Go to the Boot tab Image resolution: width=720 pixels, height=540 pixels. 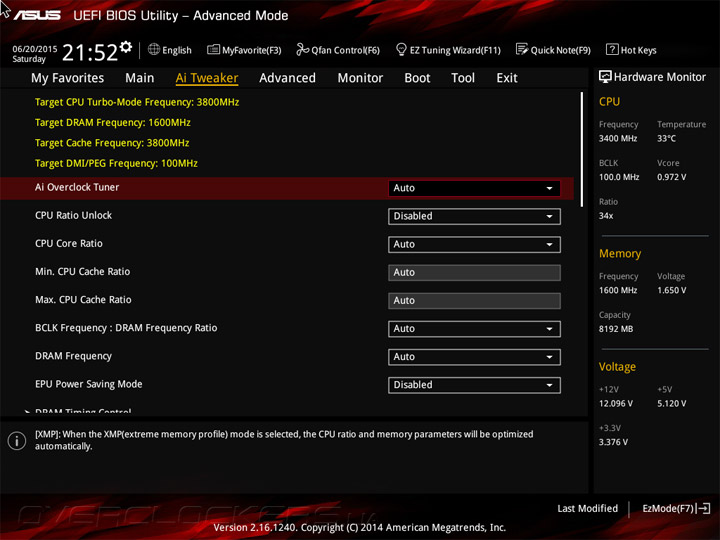[417, 78]
